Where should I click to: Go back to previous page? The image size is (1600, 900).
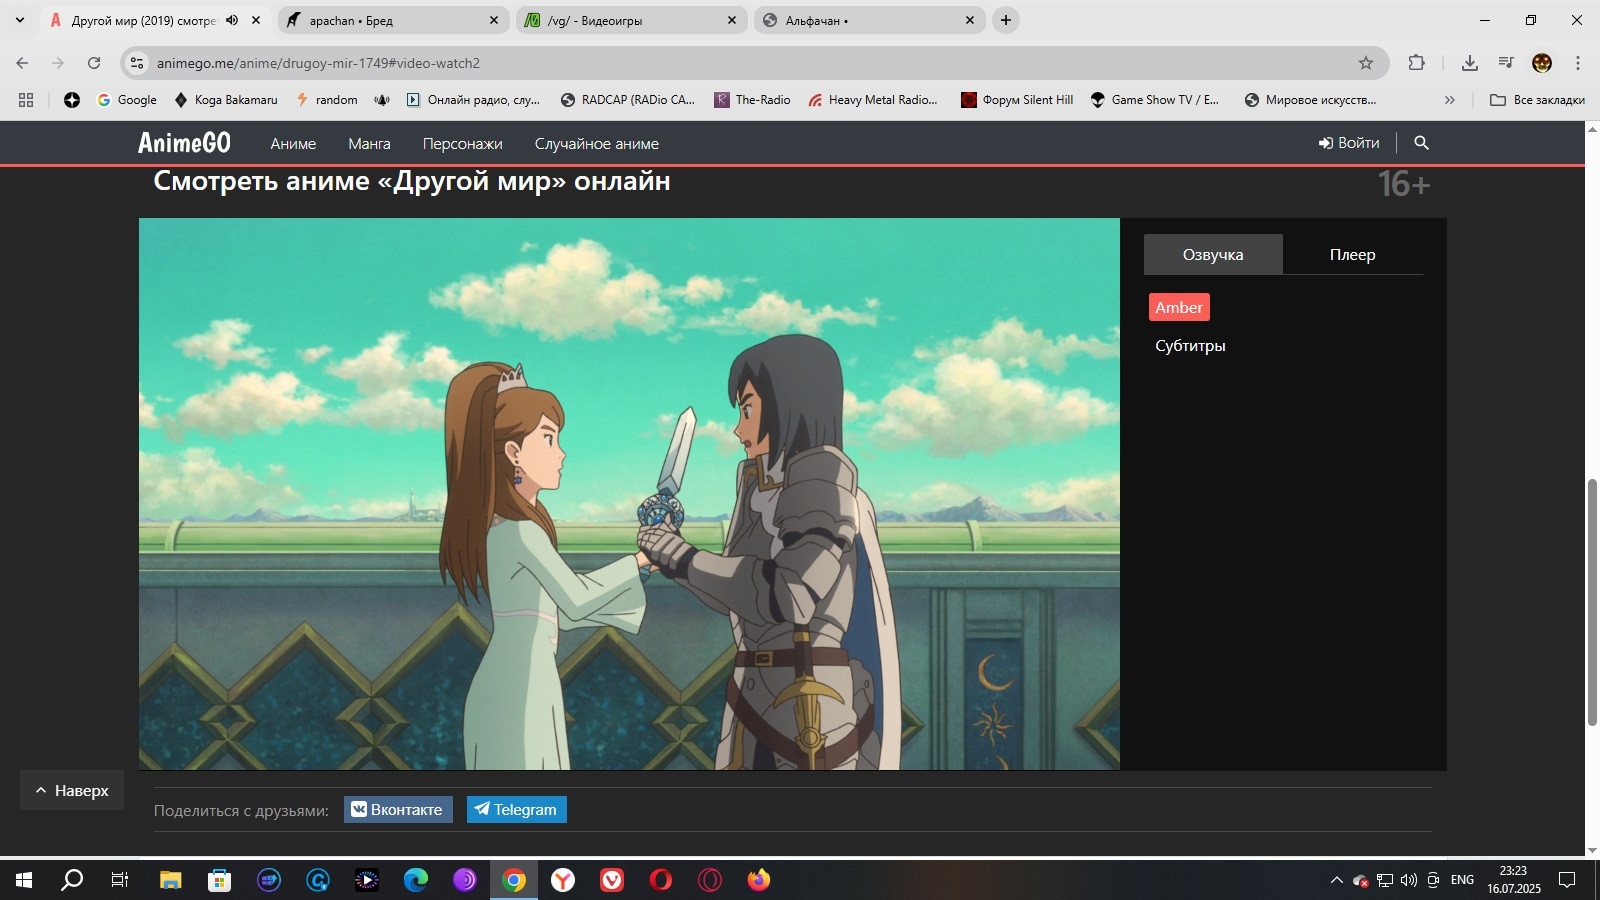pyautogui.click(x=22, y=63)
